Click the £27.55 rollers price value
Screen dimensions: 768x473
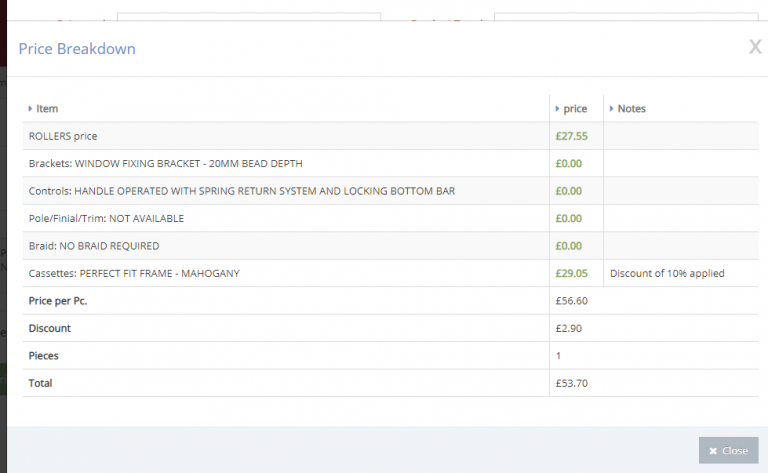pos(571,136)
